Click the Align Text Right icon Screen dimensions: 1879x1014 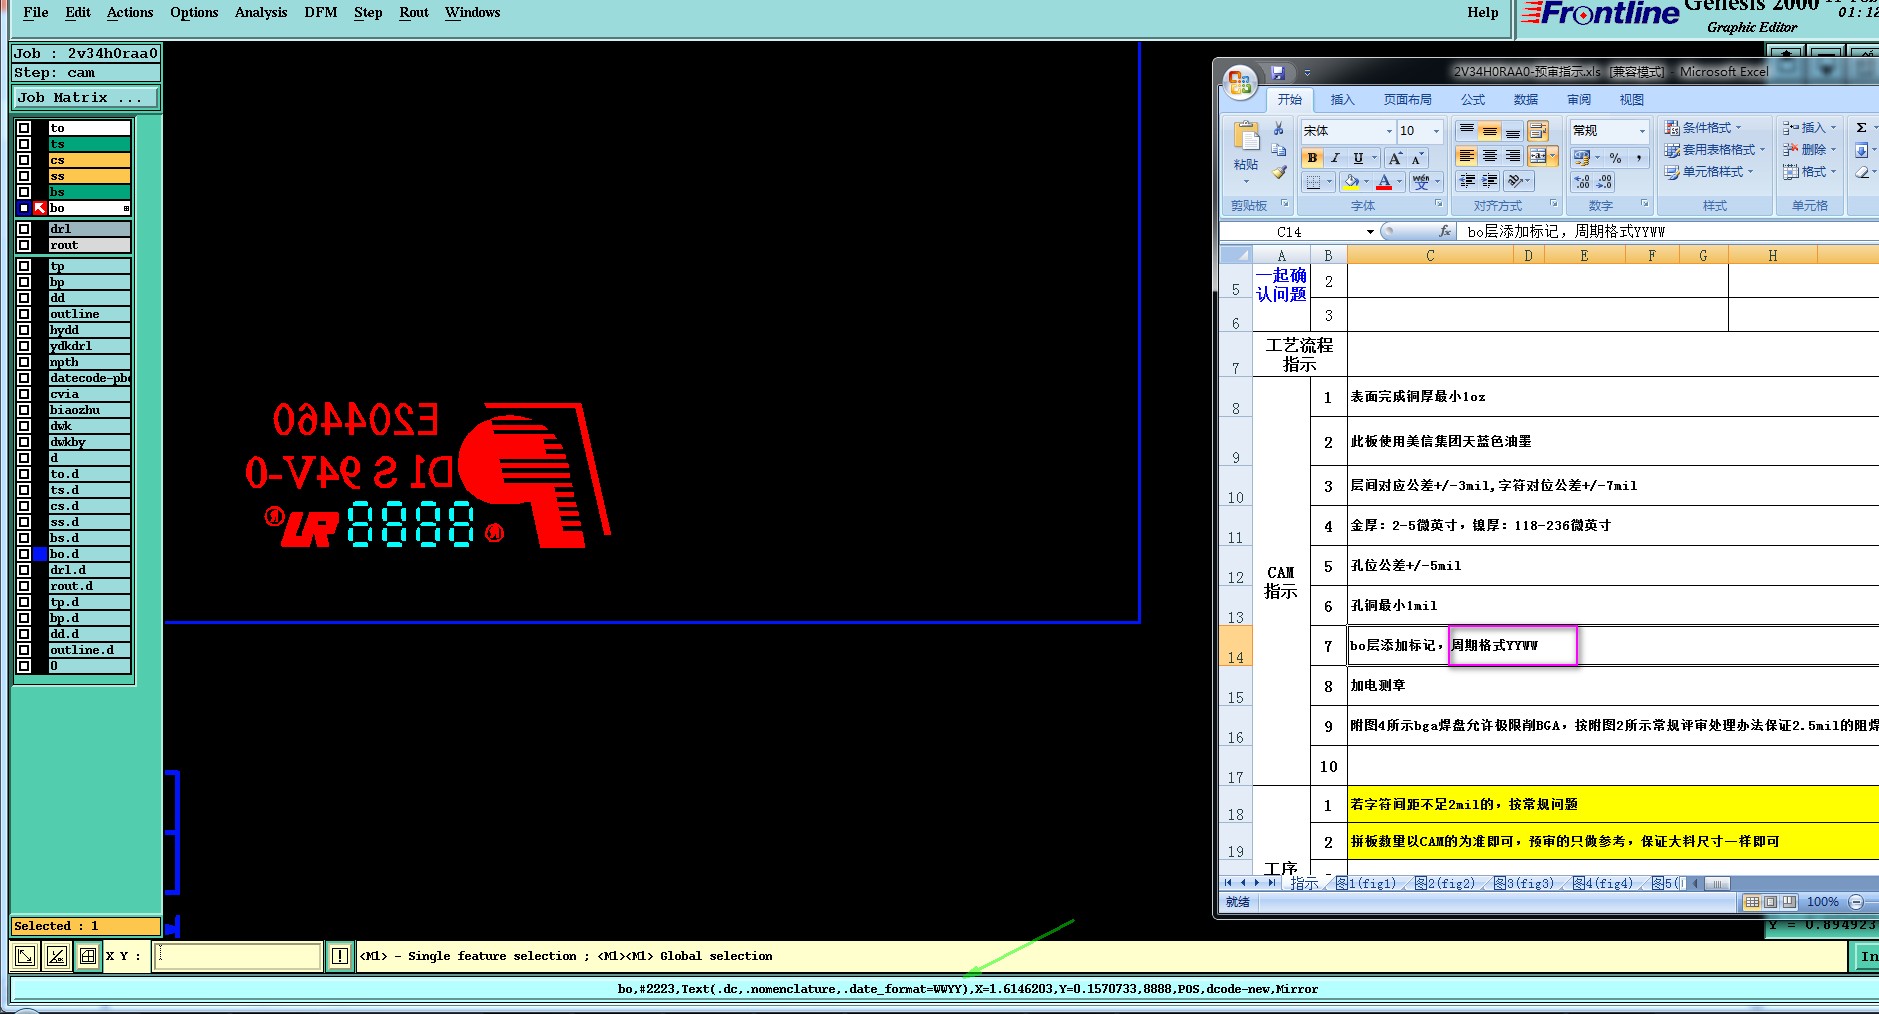click(x=1512, y=156)
